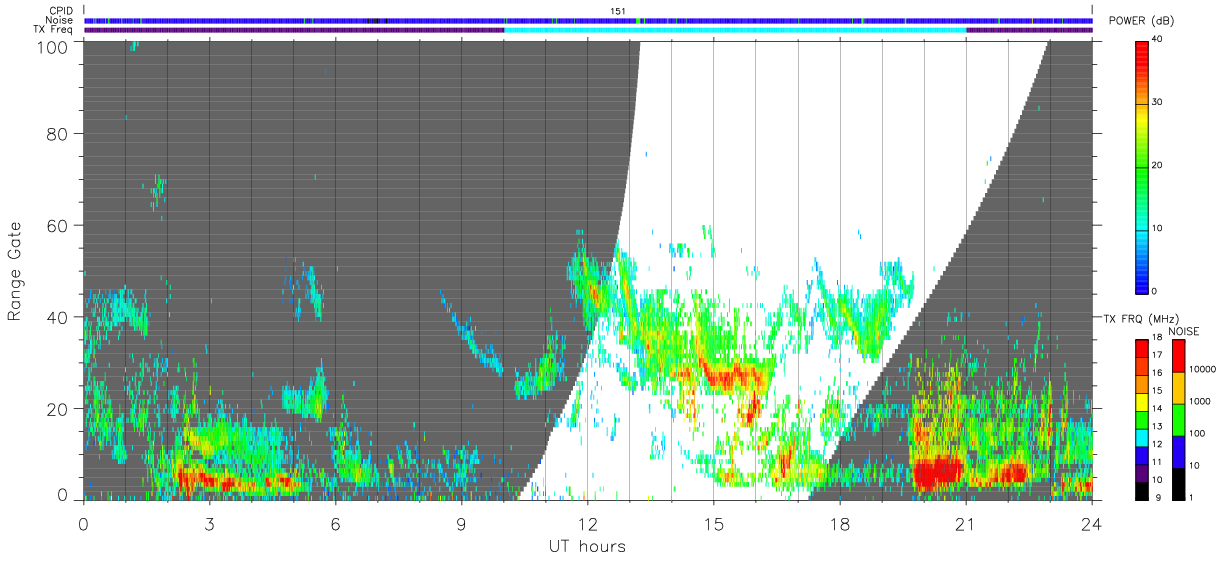This screenshot has height=567, width=1228.
Task: Click the 3 tick on UT hours axis
Action: (x=209, y=524)
